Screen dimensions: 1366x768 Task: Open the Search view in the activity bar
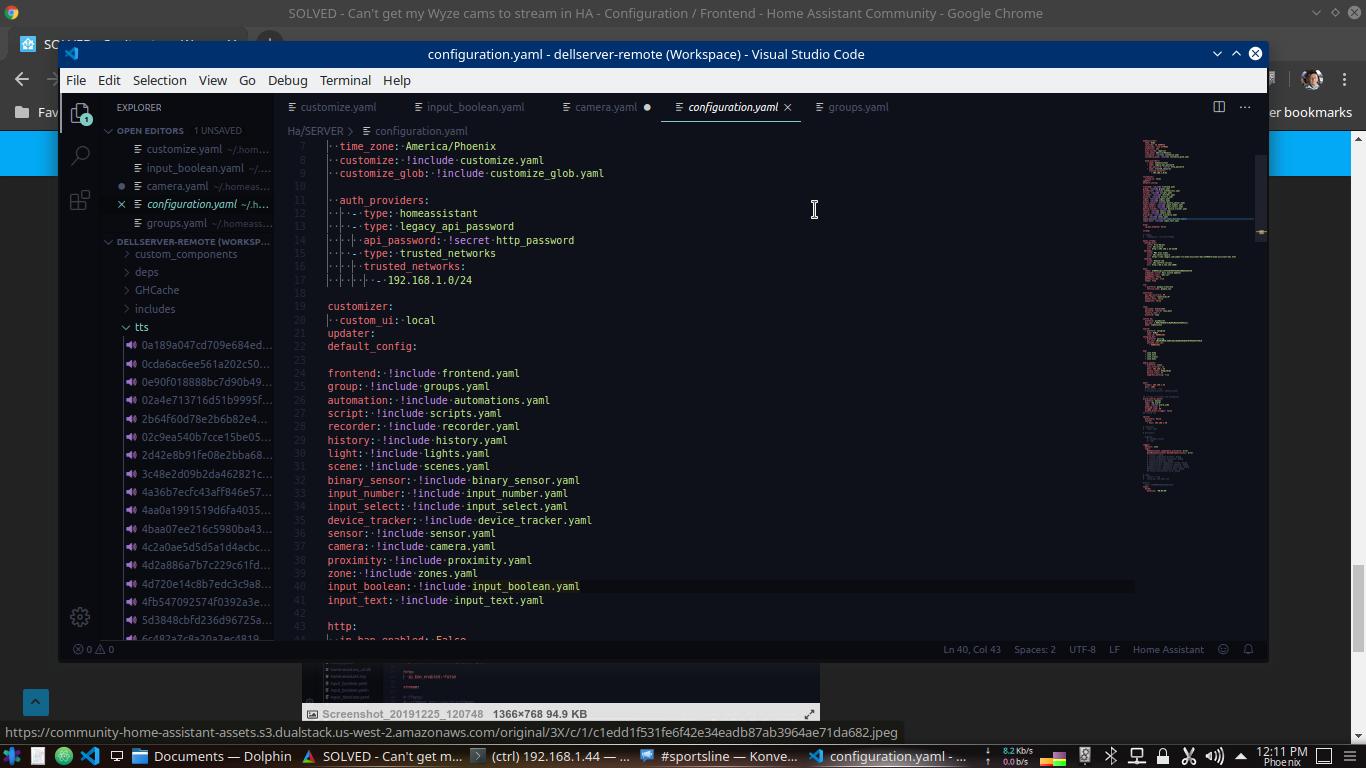pos(81,155)
